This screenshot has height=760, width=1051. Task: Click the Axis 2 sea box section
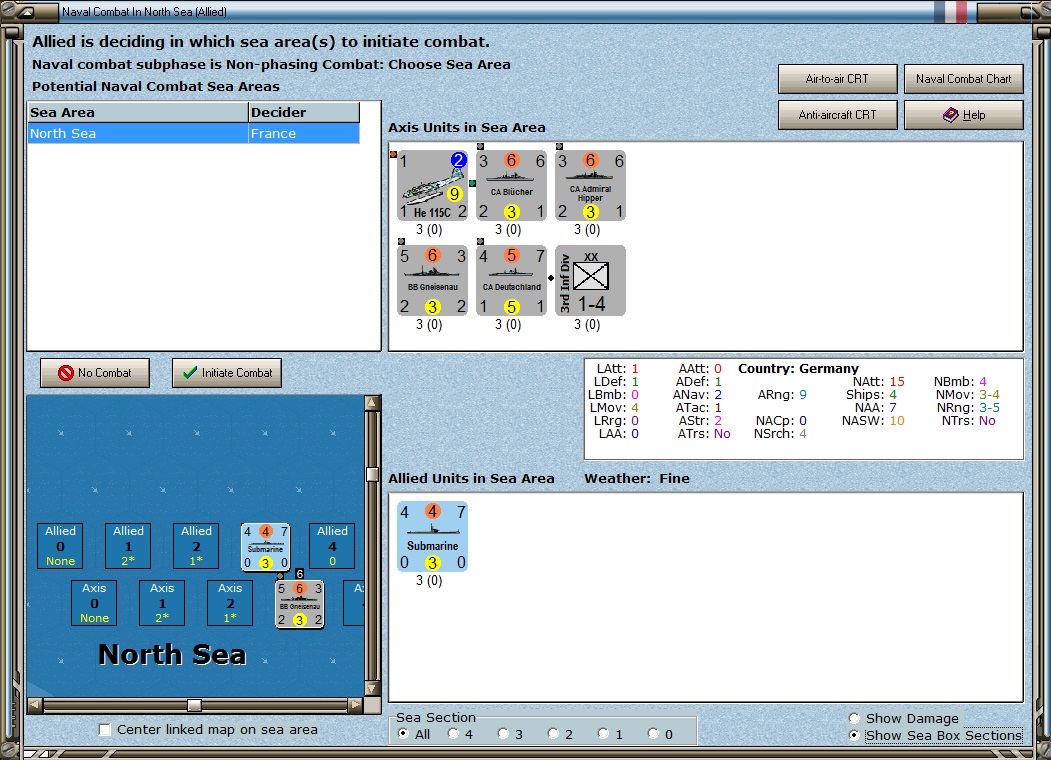pyautogui.click(x=230, y=603)
